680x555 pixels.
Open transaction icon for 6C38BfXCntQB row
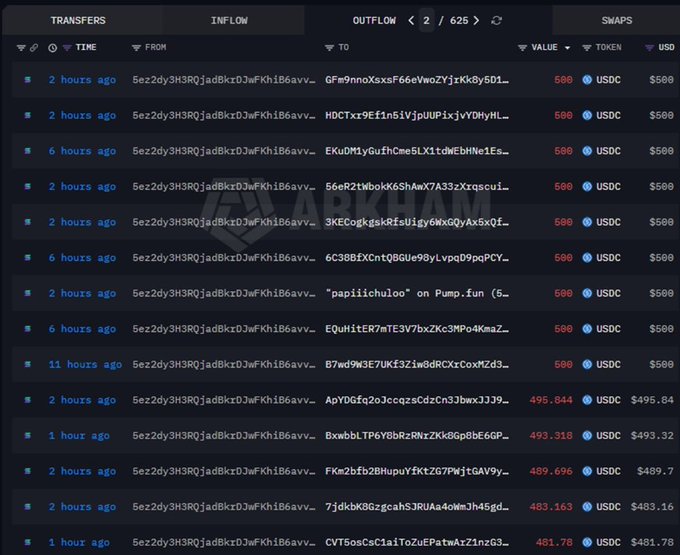27,258
